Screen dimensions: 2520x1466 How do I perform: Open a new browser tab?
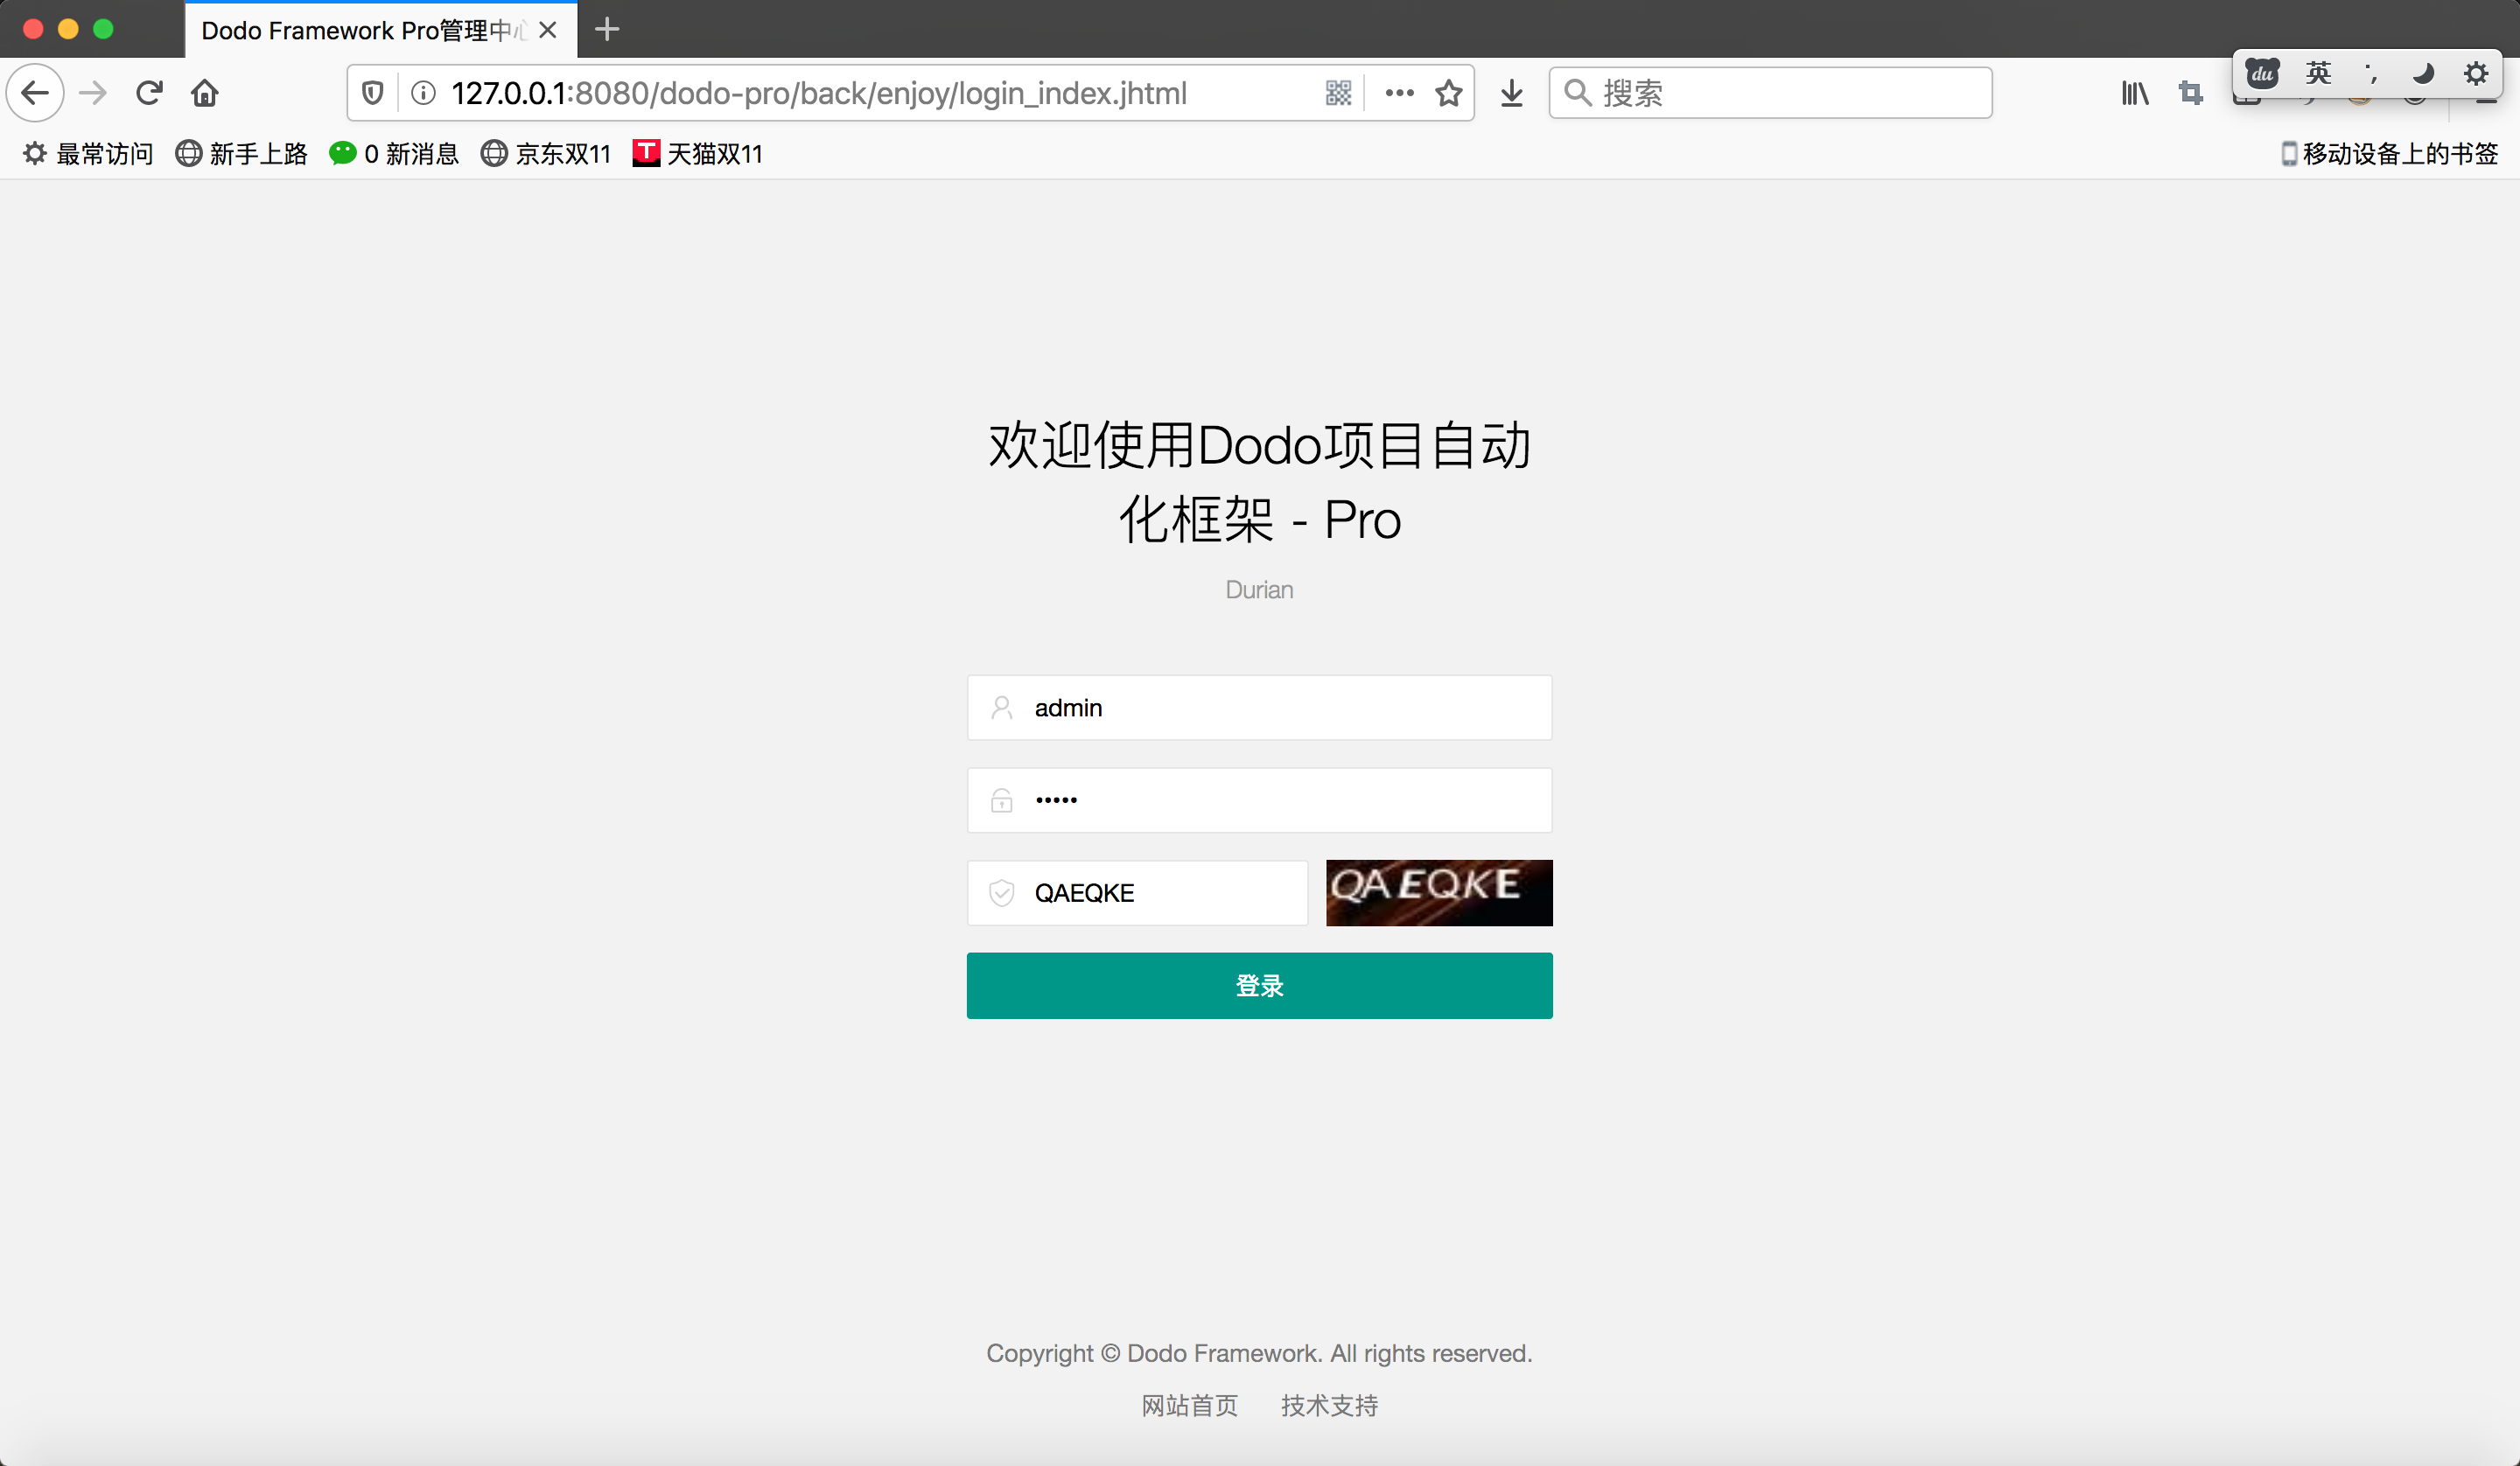coord(607,30)
